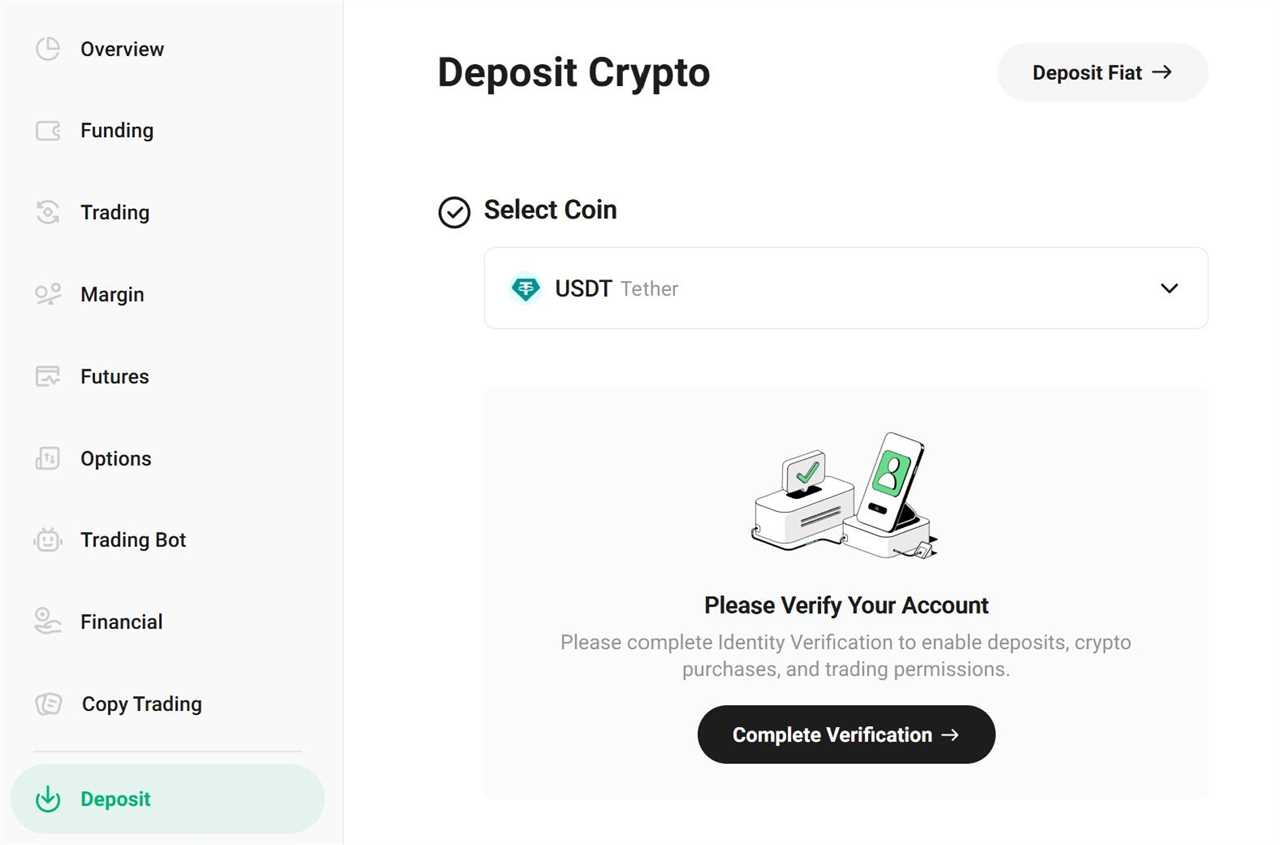Screen dimensions: 1280x845
Task: Click the Futures chart icon
Action: tap(48, 376)
